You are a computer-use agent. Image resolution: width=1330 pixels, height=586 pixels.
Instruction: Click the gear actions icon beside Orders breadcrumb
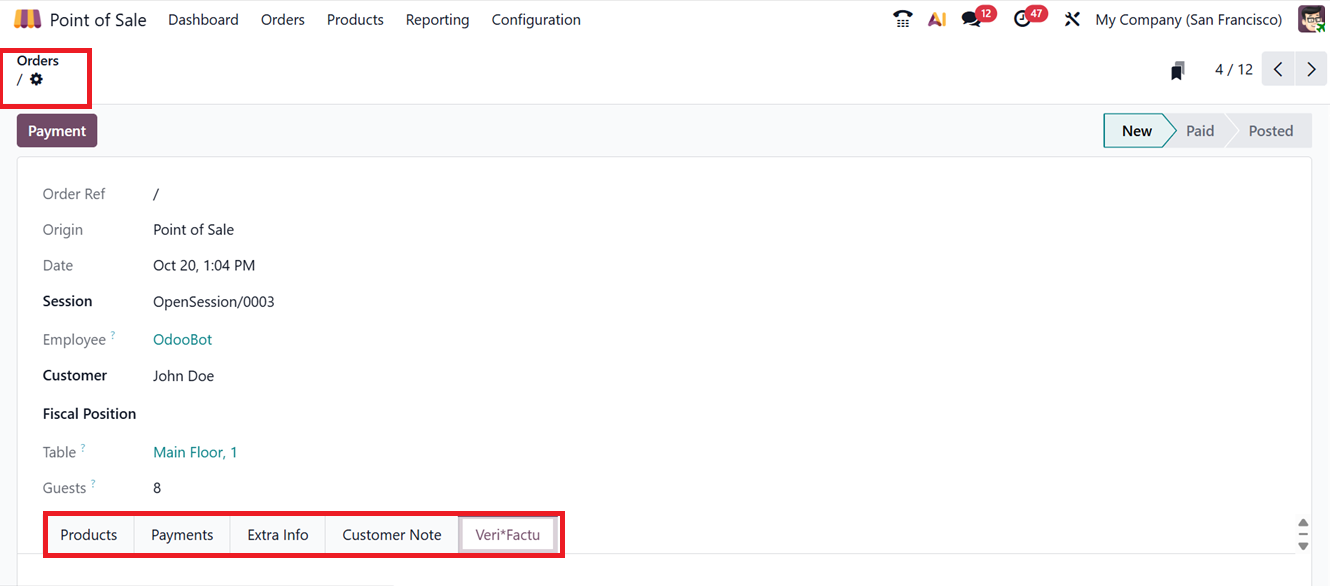tap(36, 79)
